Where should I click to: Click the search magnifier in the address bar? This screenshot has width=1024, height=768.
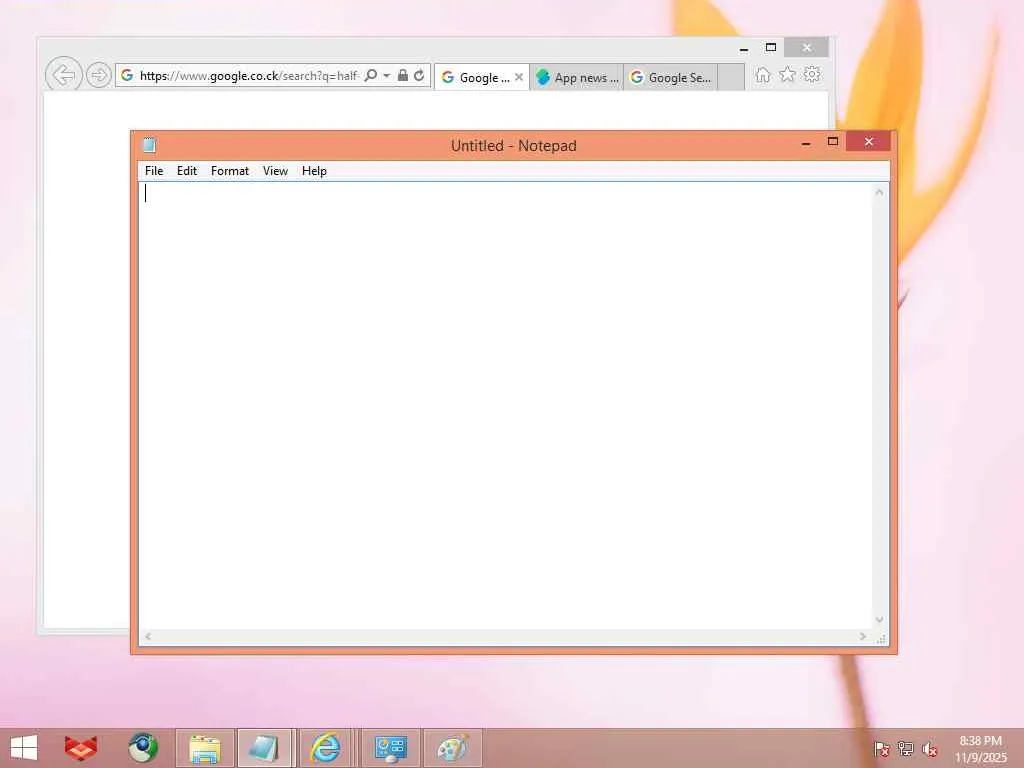(x=371, y=76)
